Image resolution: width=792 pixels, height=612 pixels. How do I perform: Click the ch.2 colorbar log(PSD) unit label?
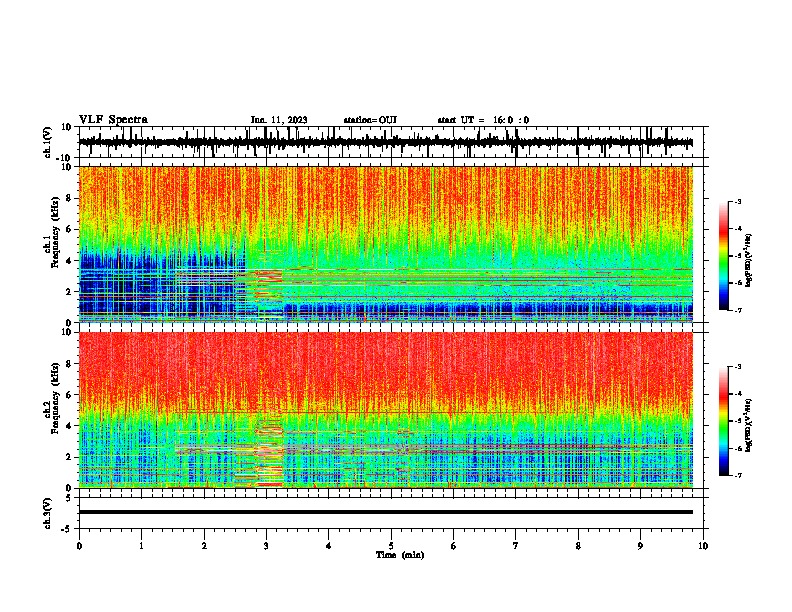749,425
